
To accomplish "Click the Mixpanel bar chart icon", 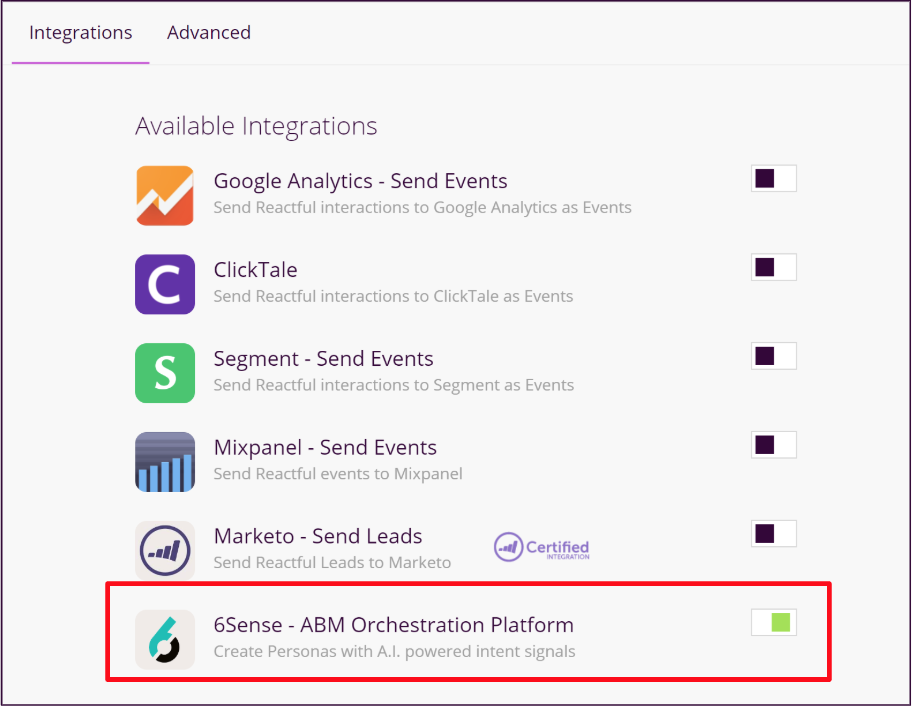I will [165, 462].
